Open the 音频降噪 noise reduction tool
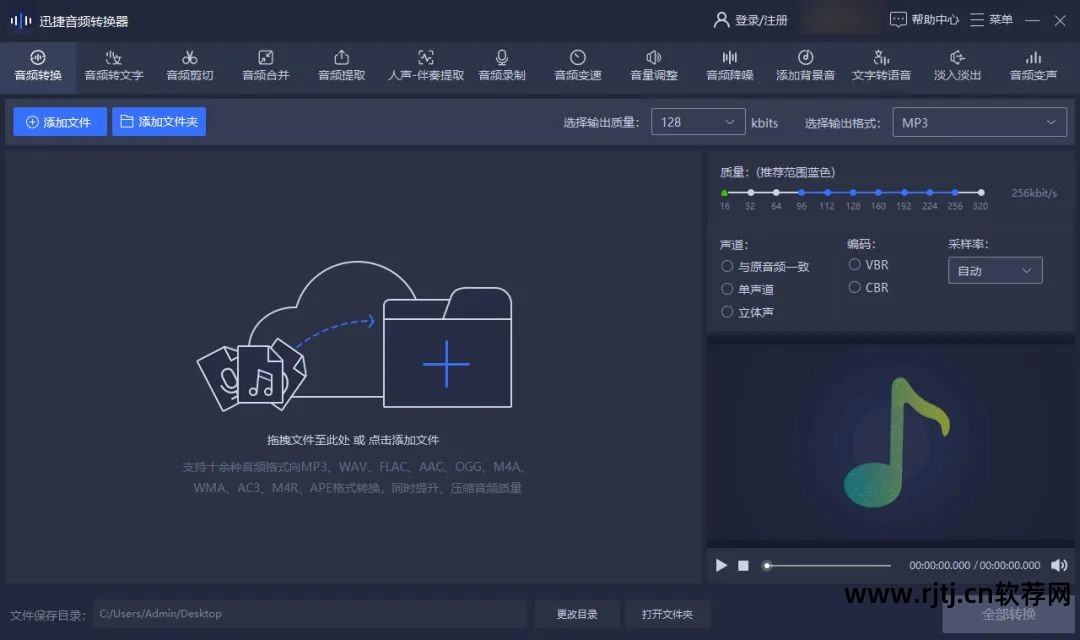 click(x=728, y=66)
